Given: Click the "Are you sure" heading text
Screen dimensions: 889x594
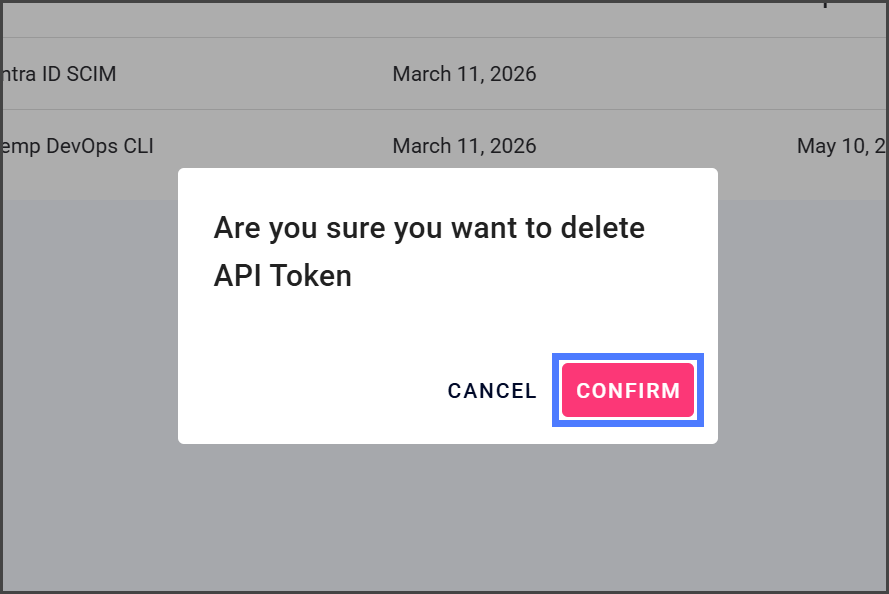Looking at the screenshot, I should (x=300, y=228).
